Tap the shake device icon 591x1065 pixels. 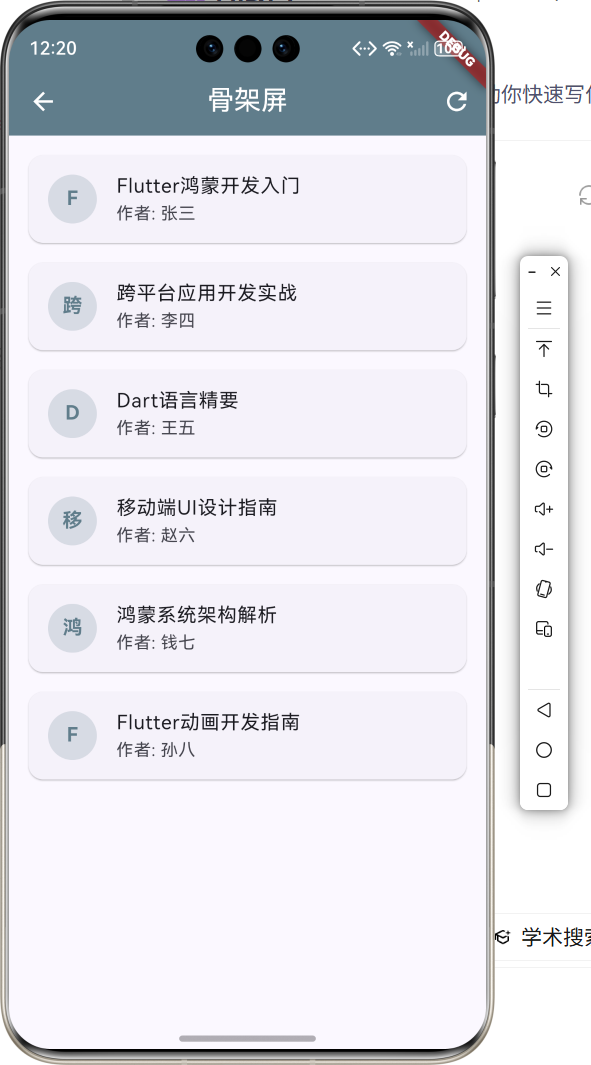[544, 588]
